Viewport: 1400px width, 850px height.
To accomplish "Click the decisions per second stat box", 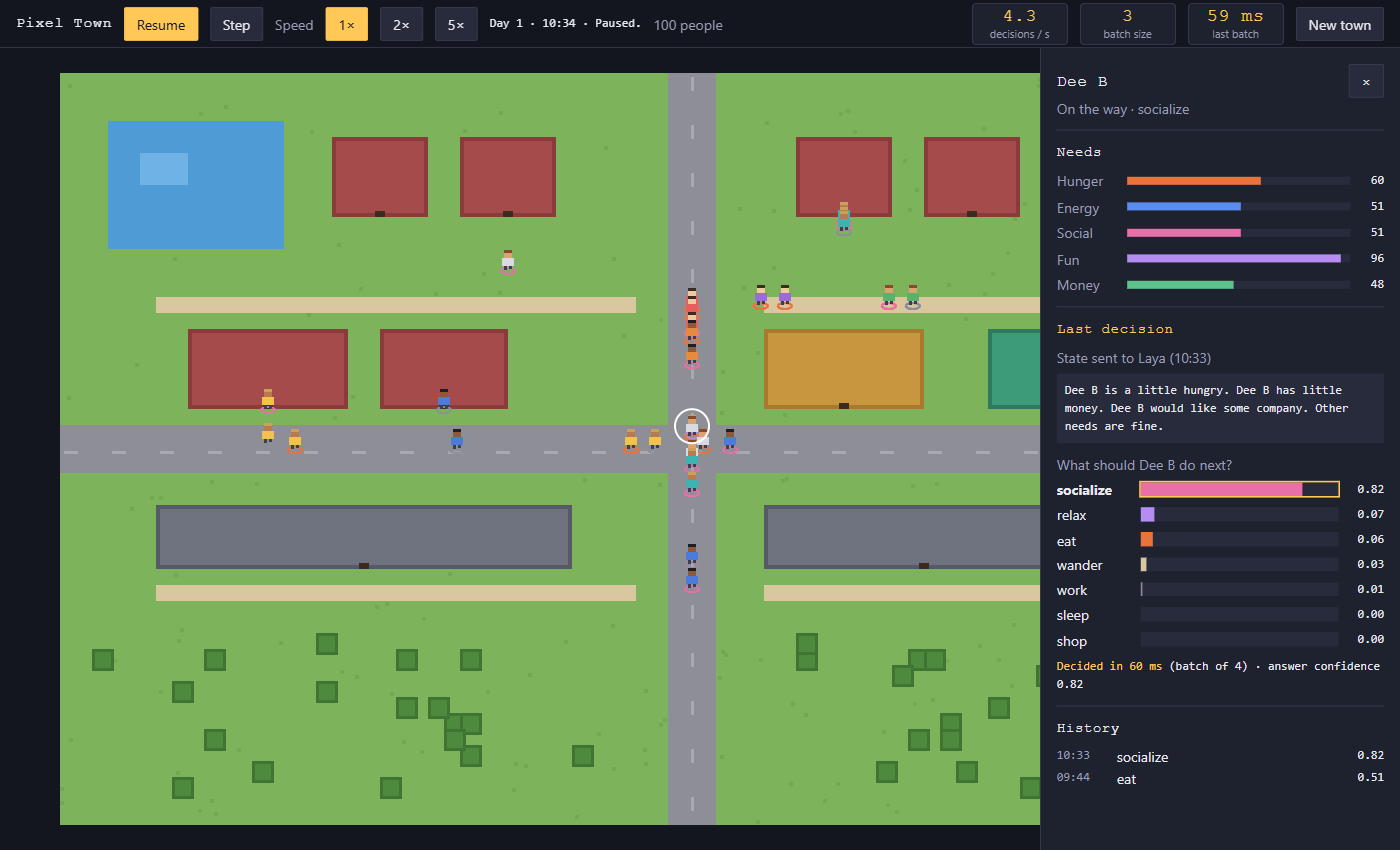I will click(1020, 24).
